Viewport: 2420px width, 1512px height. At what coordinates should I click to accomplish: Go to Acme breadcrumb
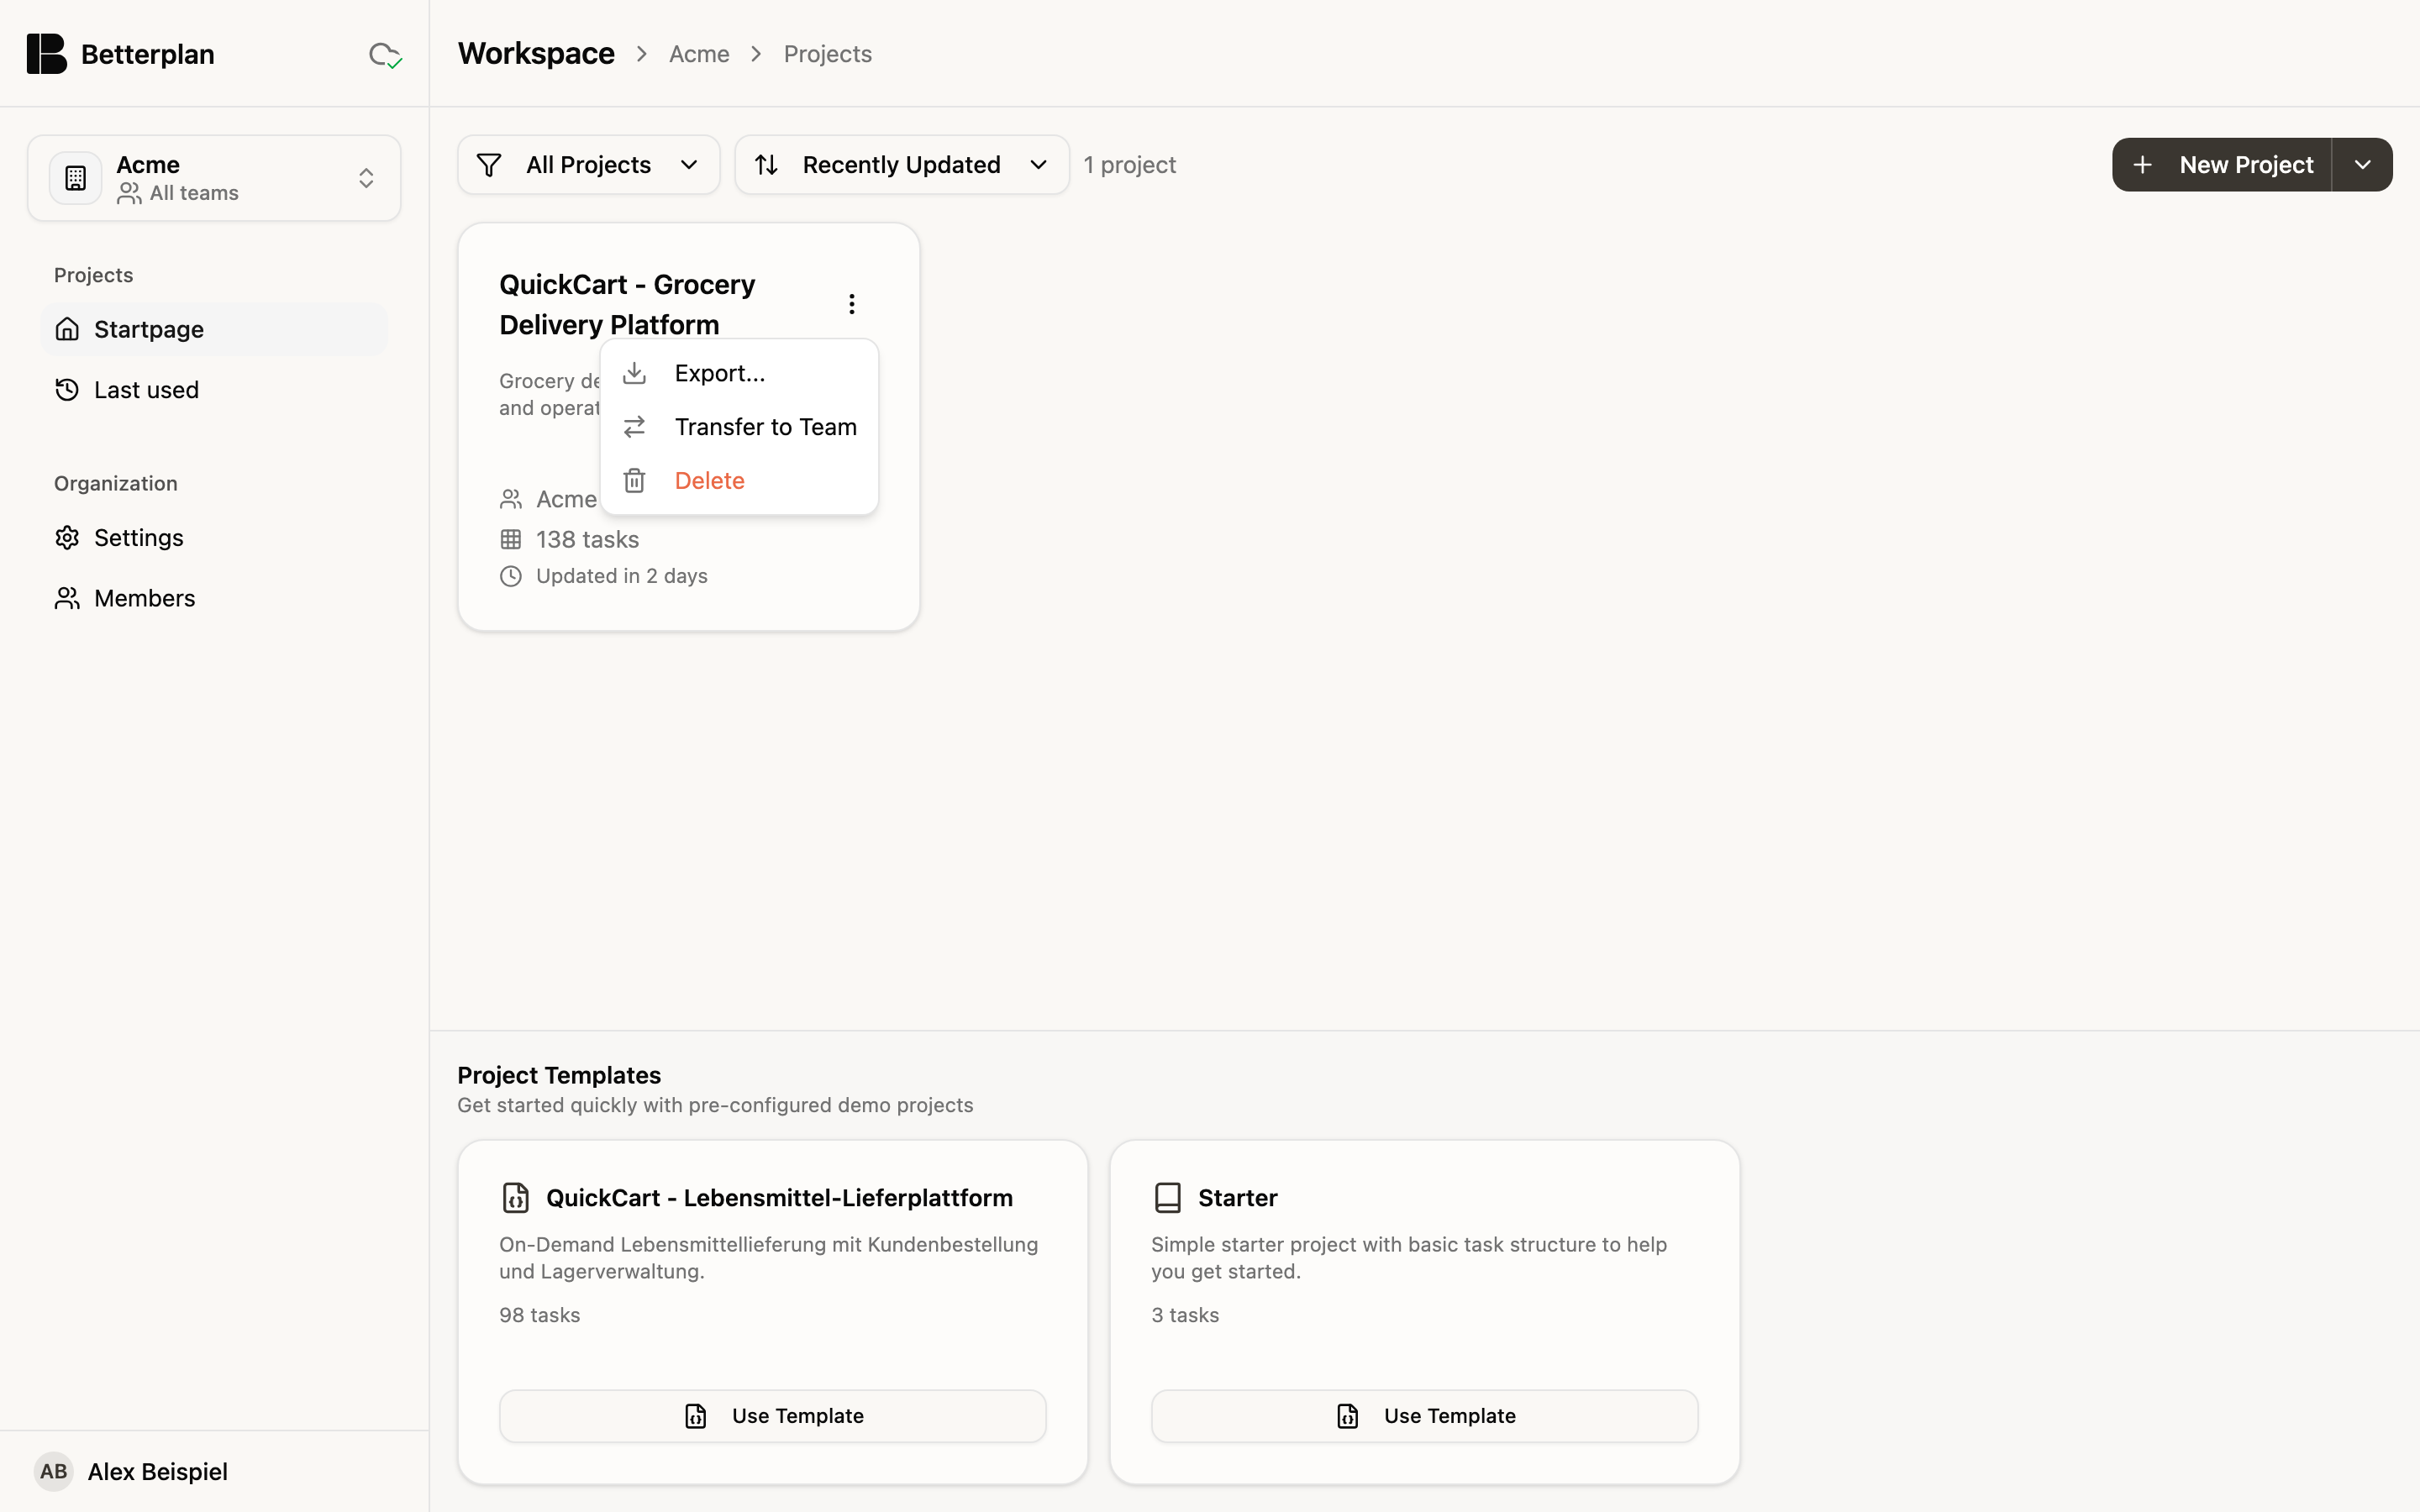tap(699, 54)
